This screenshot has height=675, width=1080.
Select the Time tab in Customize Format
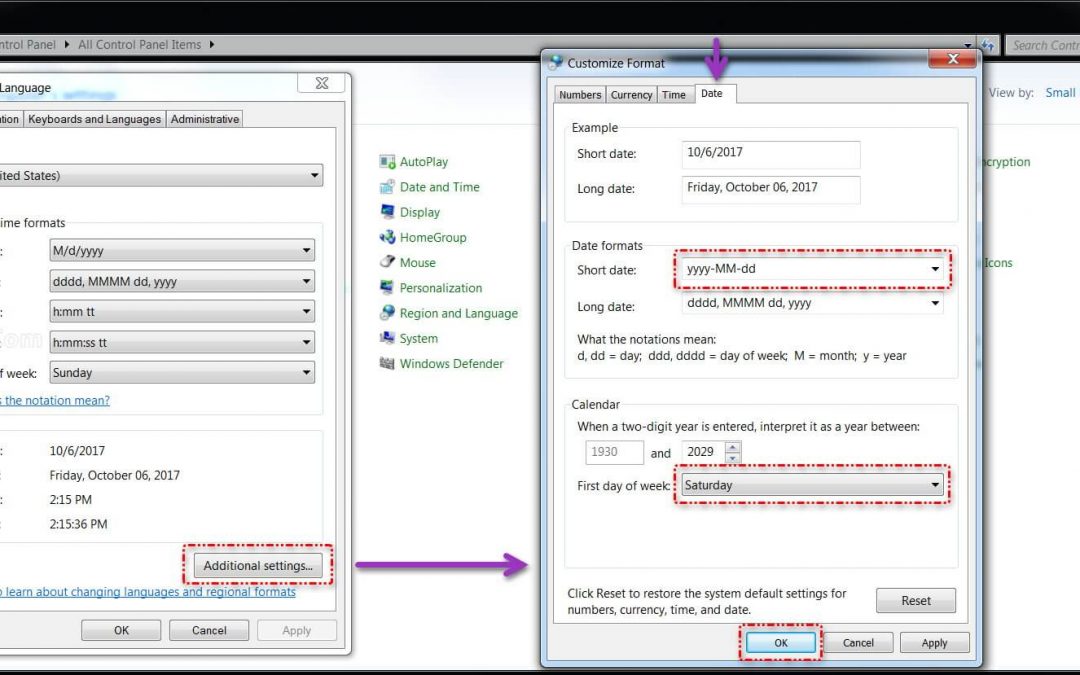pyautogui.click(x=674, y=95)
